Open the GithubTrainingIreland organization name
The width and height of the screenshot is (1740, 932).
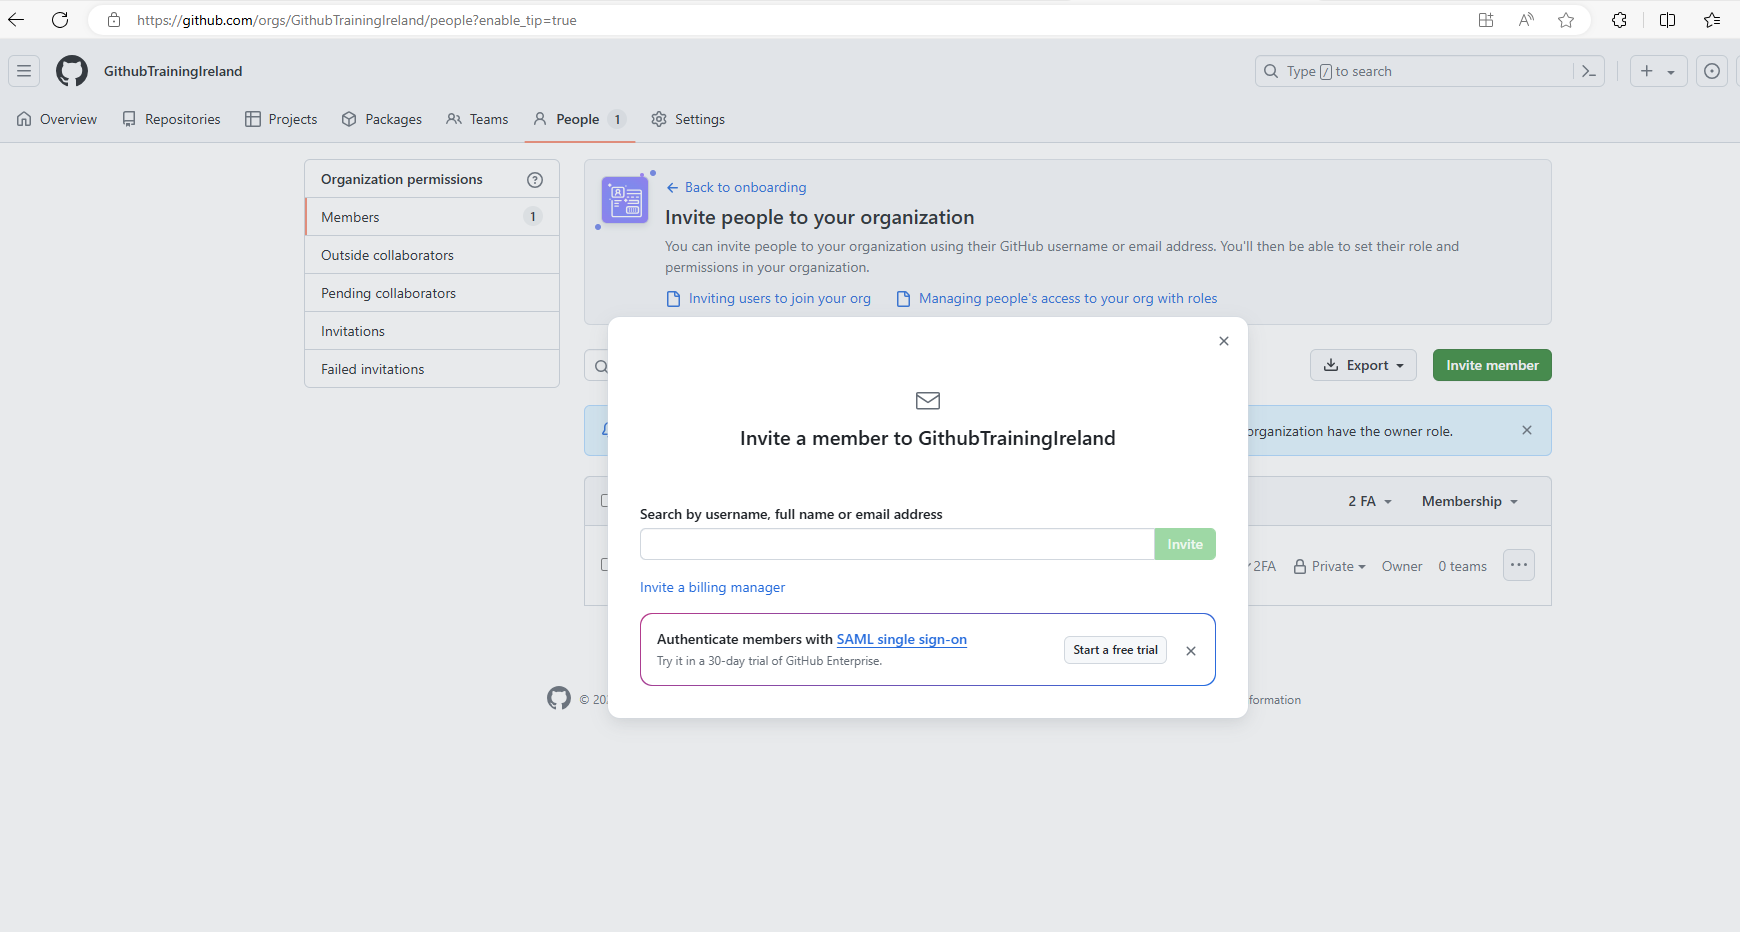click(173, 71)
